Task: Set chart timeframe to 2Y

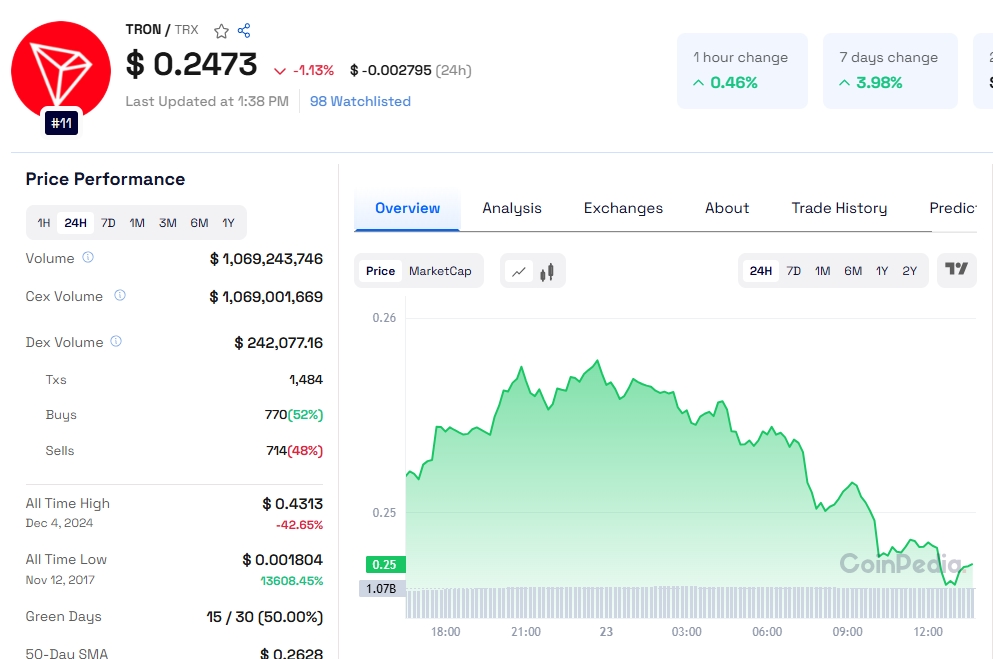Action: [x=909, y=271]
